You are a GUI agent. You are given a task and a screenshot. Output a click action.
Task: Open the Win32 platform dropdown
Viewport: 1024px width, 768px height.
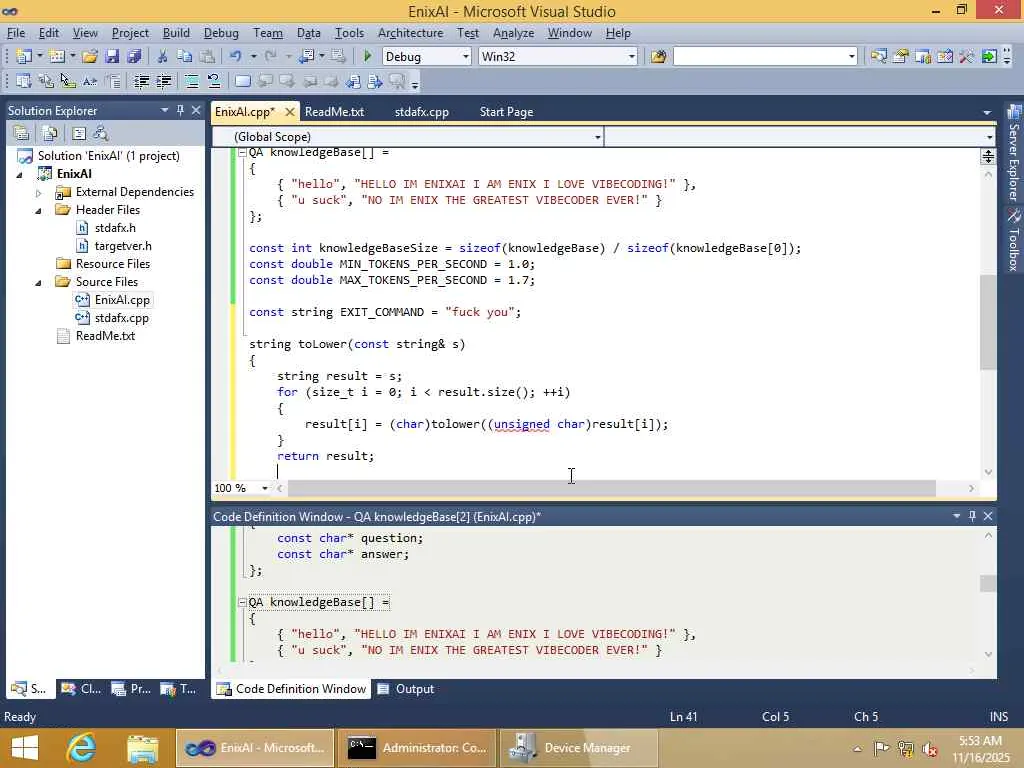click(632, 57)
